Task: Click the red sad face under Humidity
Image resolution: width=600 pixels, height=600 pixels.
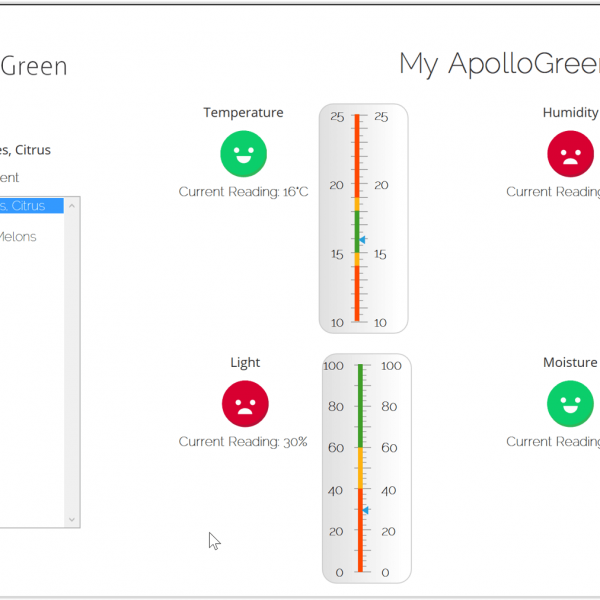Action: click(x=570, y=154)
